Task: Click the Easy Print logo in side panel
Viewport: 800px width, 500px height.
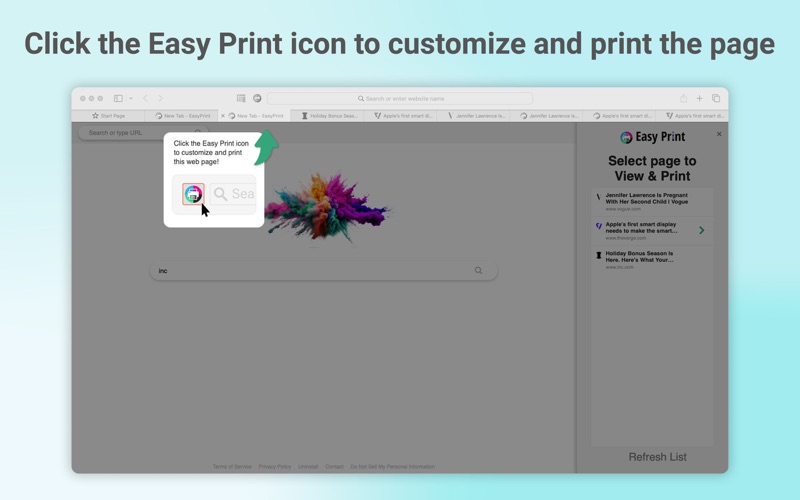Action: point(653,137)
